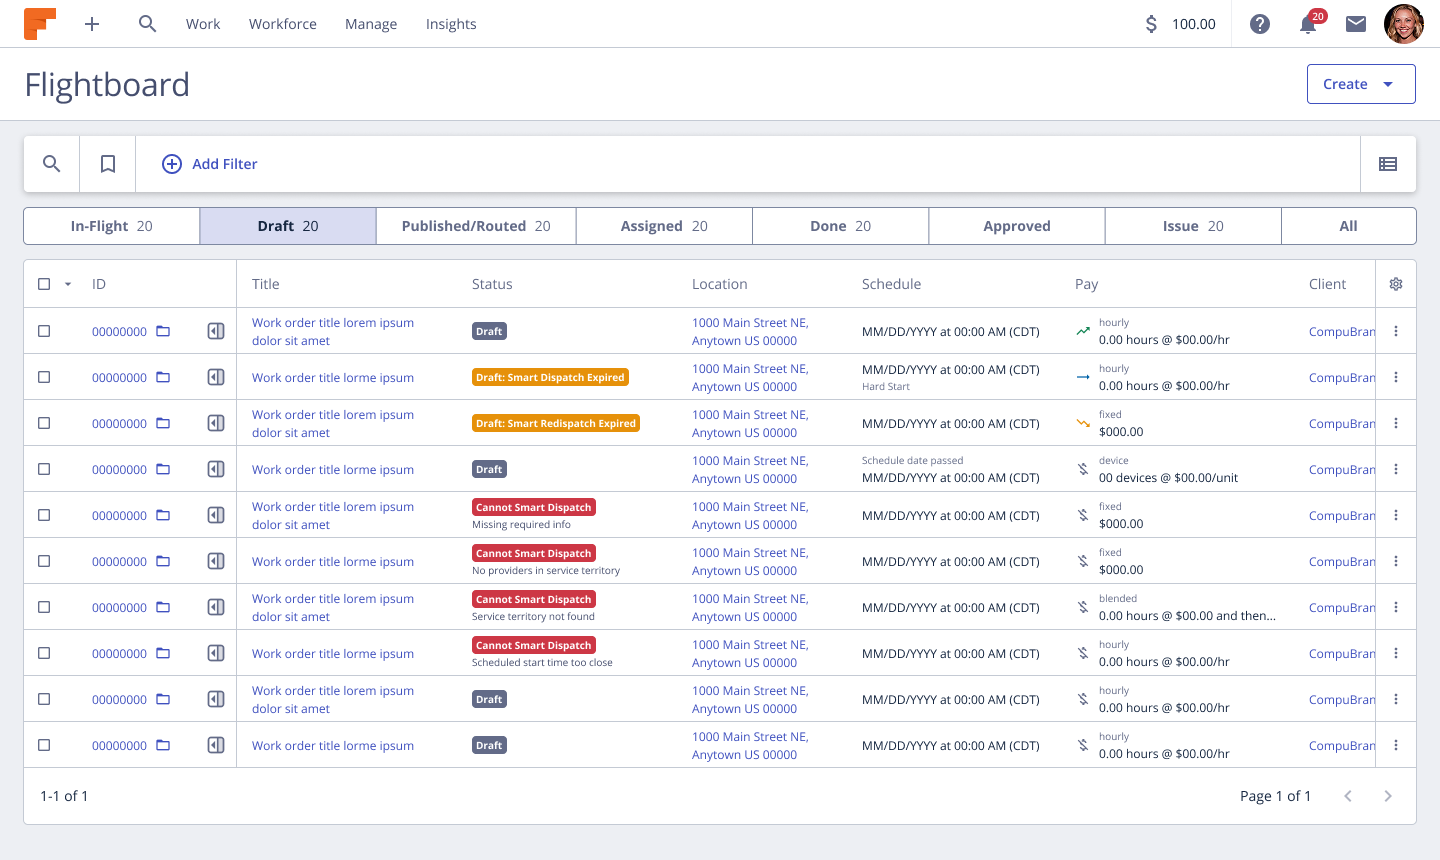Open the Workforce menu

pos(283,24)
